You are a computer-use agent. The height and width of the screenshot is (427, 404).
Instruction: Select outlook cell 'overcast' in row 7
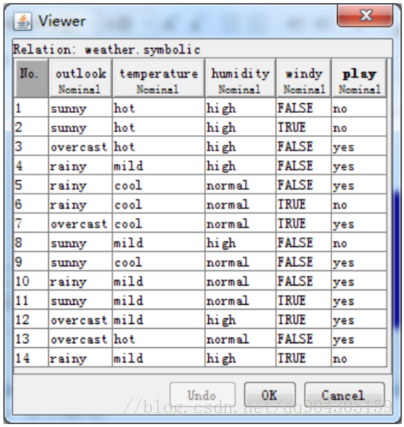pyautogui.click(x=80, y=223)
